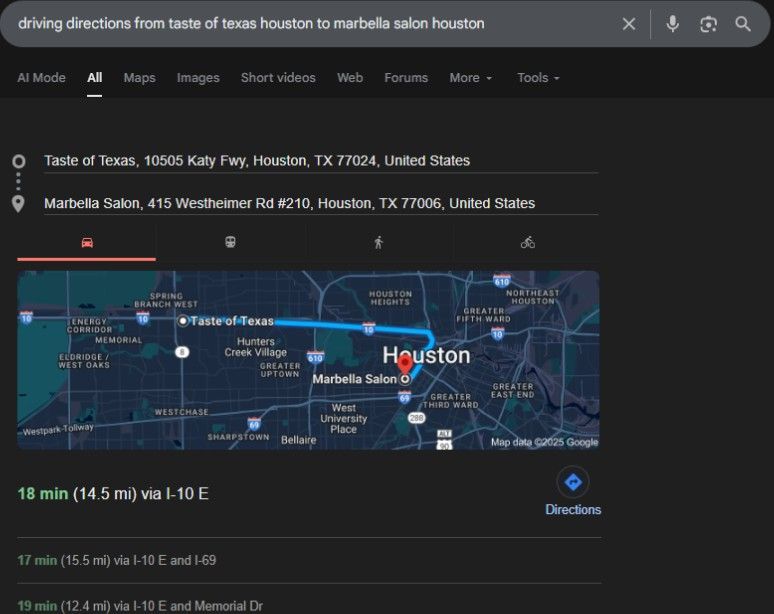Viewport: 774px width, 614px height.
Task: Switch to AI Mode tab
Action: [x=41, y=77]
